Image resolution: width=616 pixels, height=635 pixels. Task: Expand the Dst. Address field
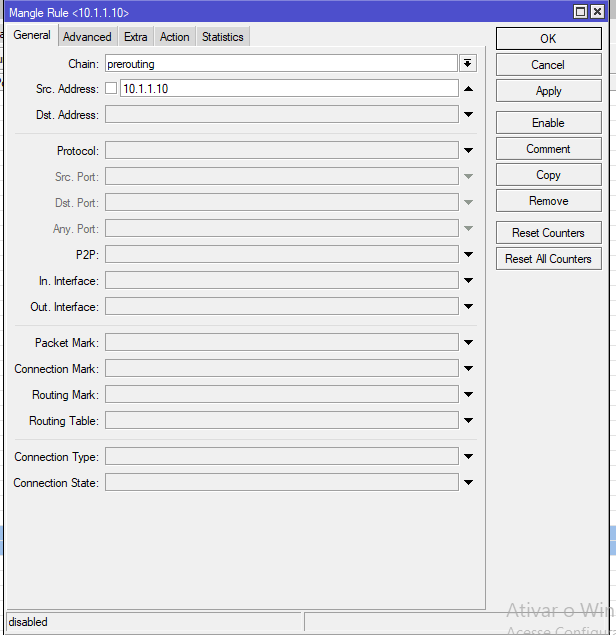point(469,115)
